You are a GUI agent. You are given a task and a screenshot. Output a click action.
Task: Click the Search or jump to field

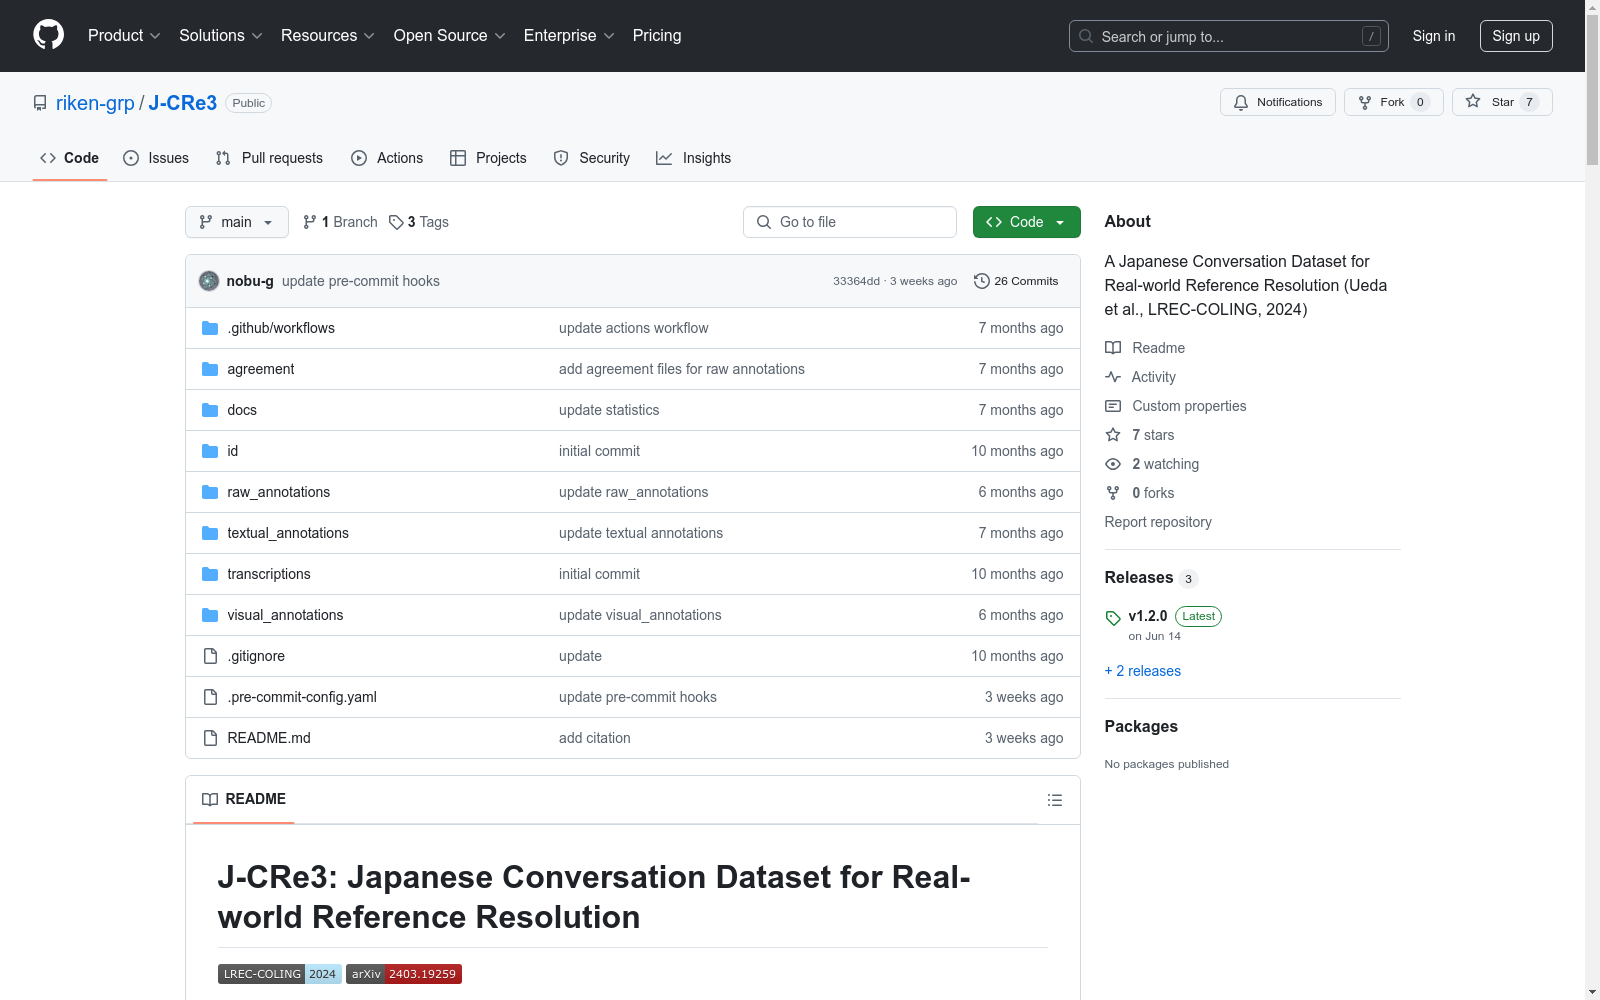[x=1229, y=36]
